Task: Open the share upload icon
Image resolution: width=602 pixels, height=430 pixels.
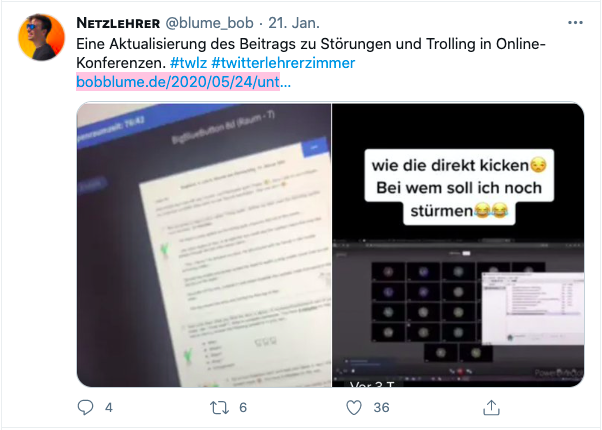Action: tap(491, 407)
